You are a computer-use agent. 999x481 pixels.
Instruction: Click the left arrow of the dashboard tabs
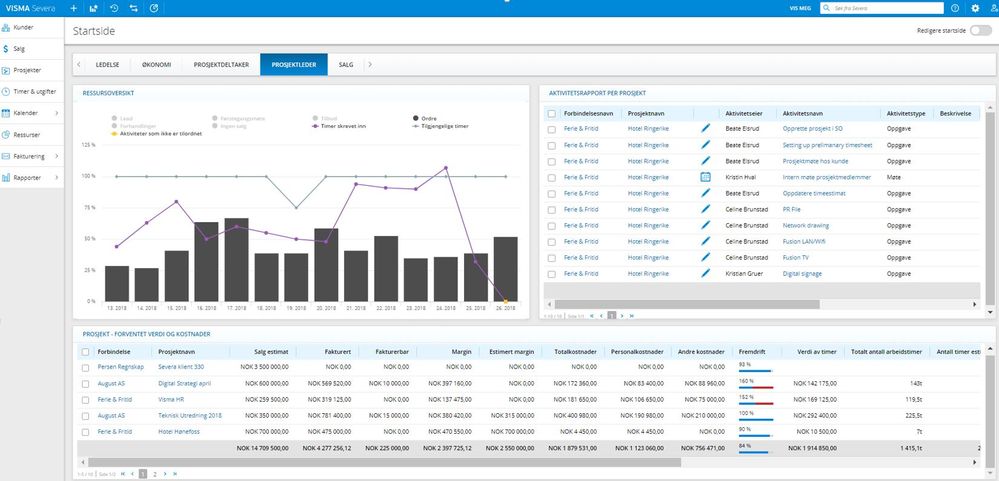79,64
